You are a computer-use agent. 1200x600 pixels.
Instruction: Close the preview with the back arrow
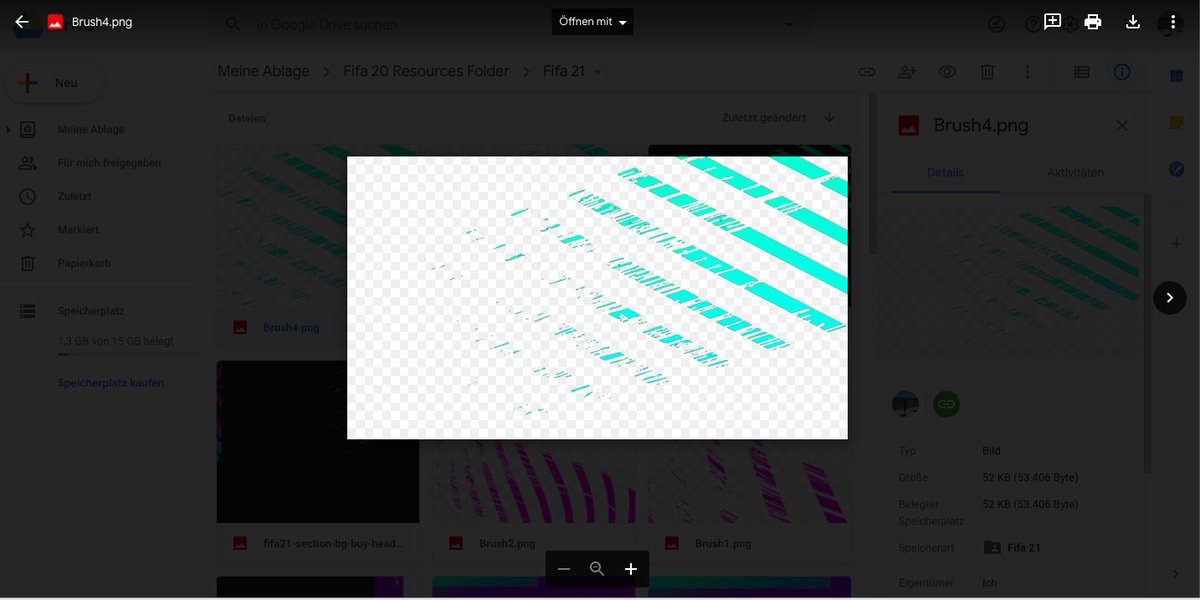[x=22, y=22]
